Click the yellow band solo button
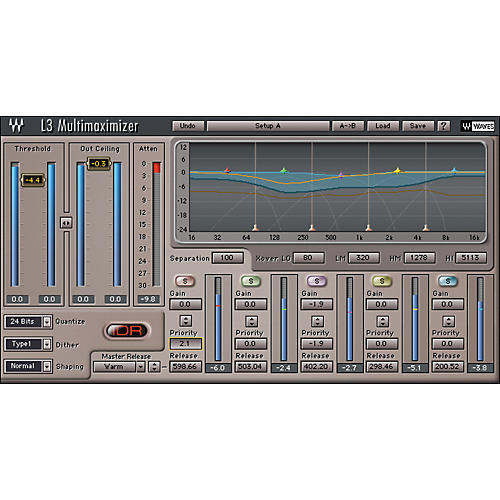Screen dimensions: 500x500 (x=382, y=281)
